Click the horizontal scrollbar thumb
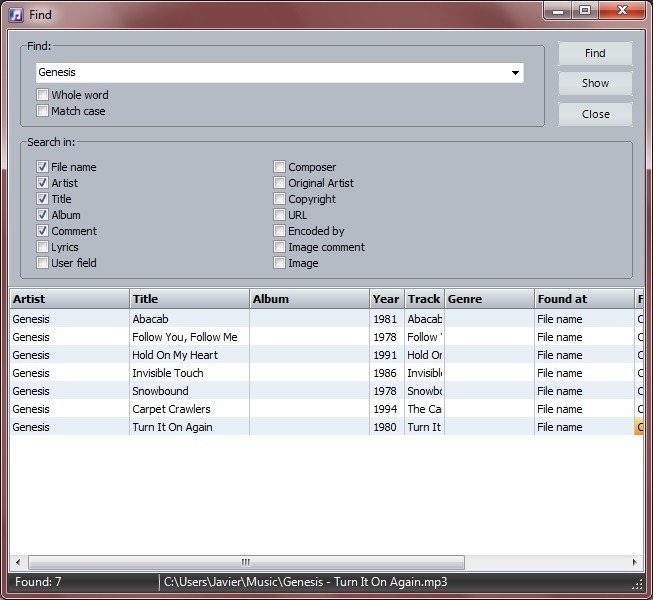Viewport: 653px width, 600px height. coord(246,563)
